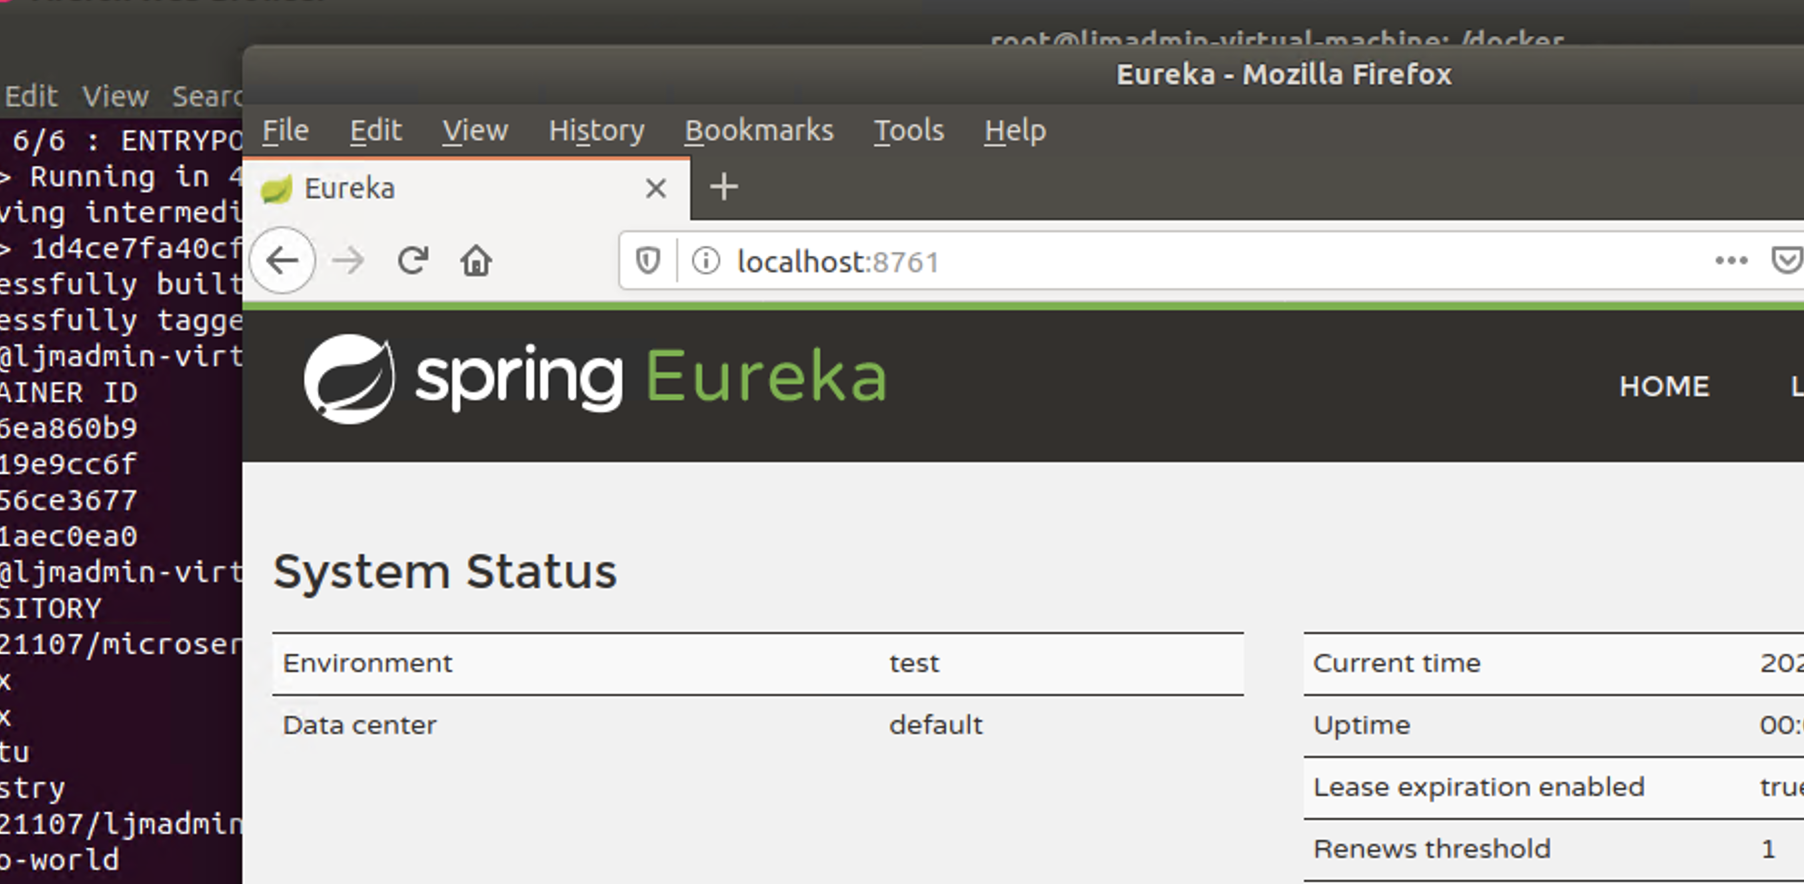Open tracking protection shield icon
Viewport: 1804px width, 884px height.
648,261
